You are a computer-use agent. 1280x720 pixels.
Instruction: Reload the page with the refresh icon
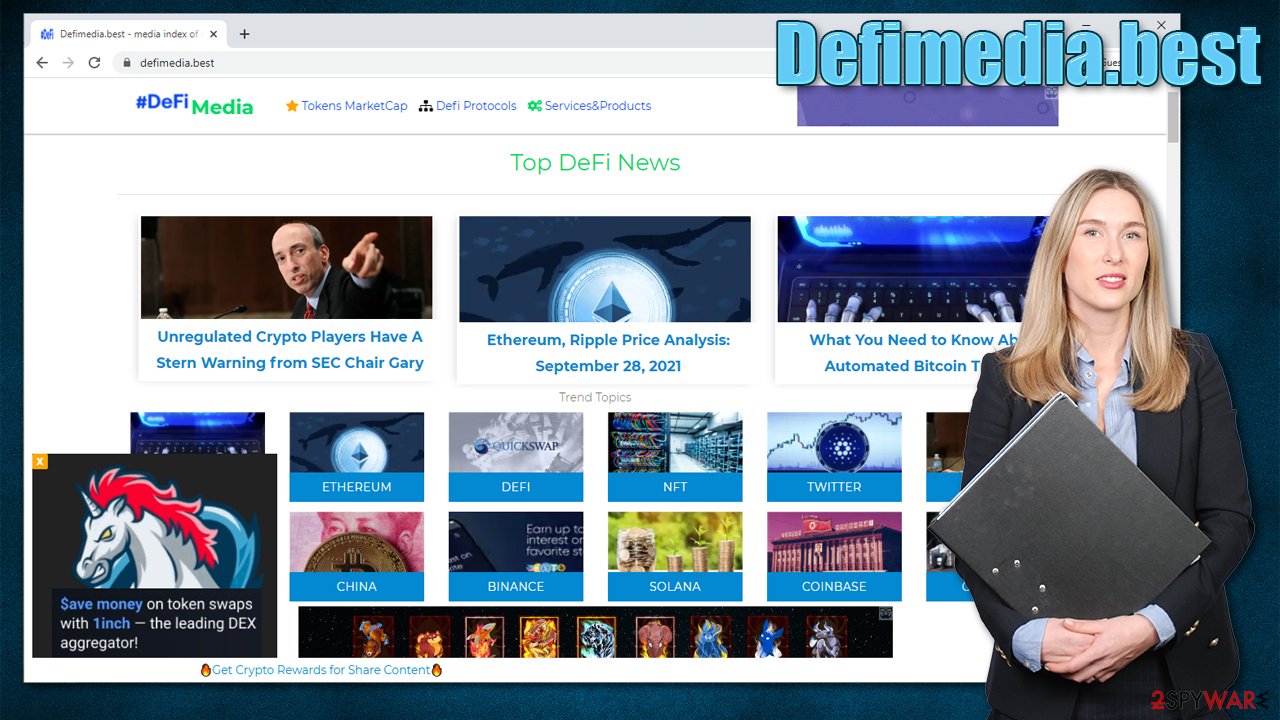tap(94, 62)
